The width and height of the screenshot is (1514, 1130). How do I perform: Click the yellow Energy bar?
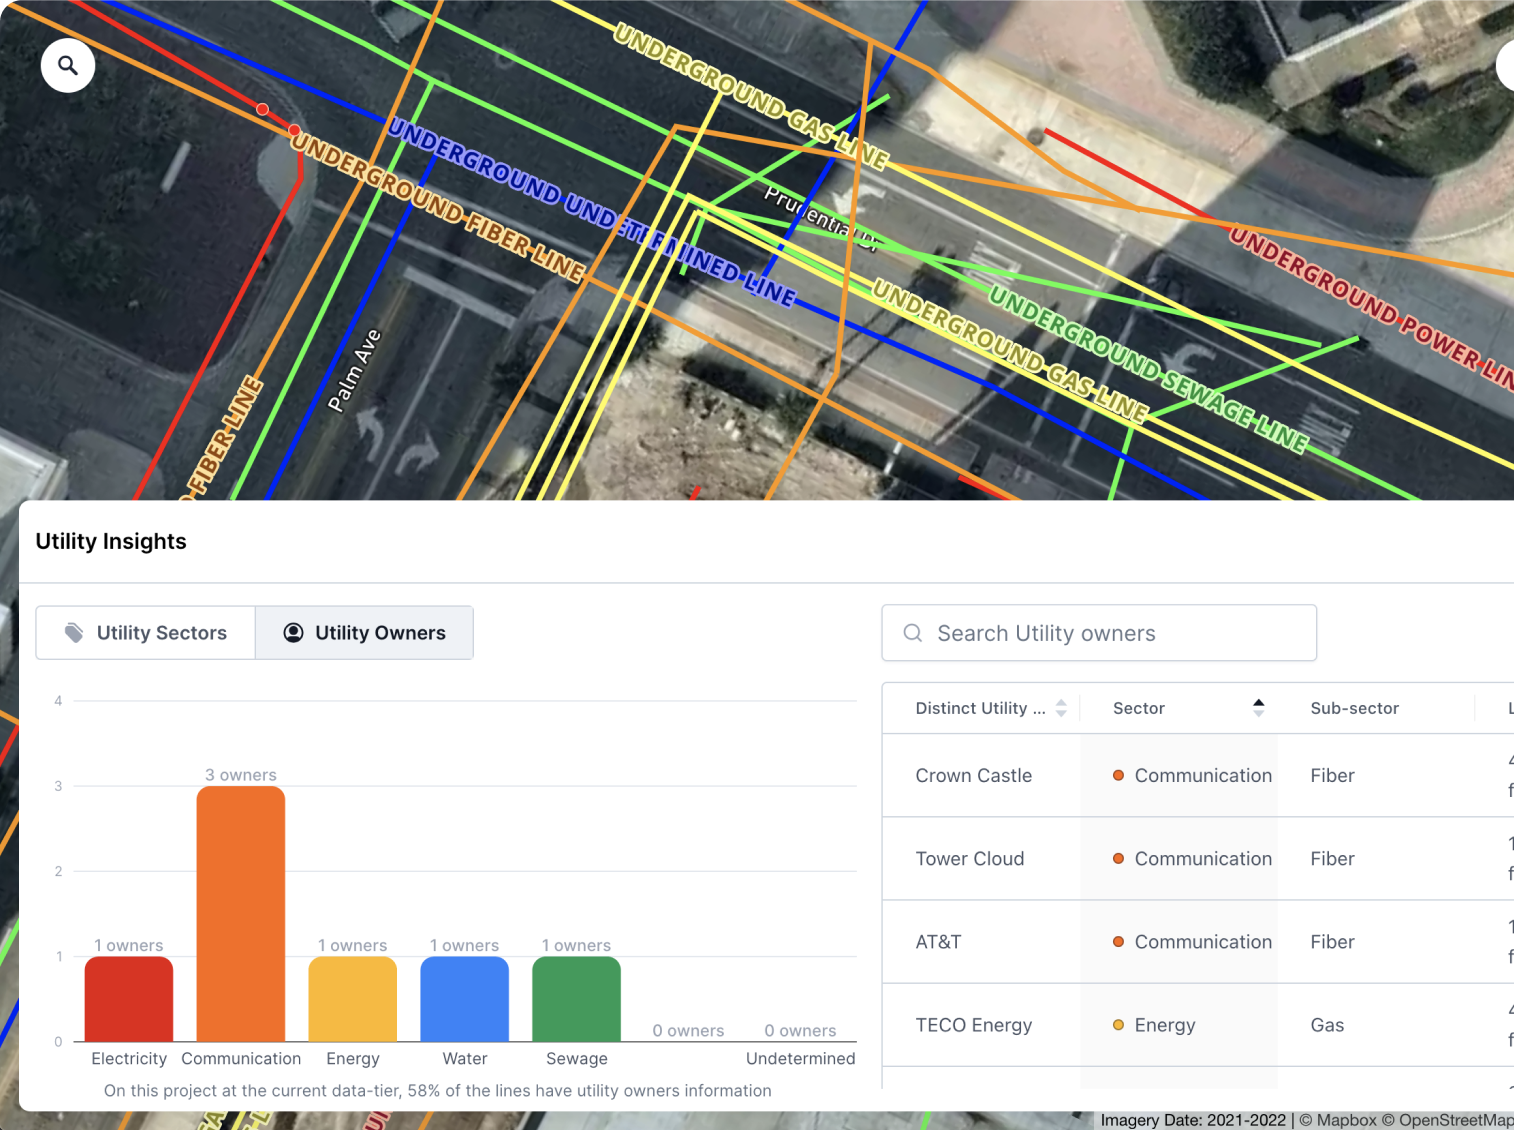353,999
